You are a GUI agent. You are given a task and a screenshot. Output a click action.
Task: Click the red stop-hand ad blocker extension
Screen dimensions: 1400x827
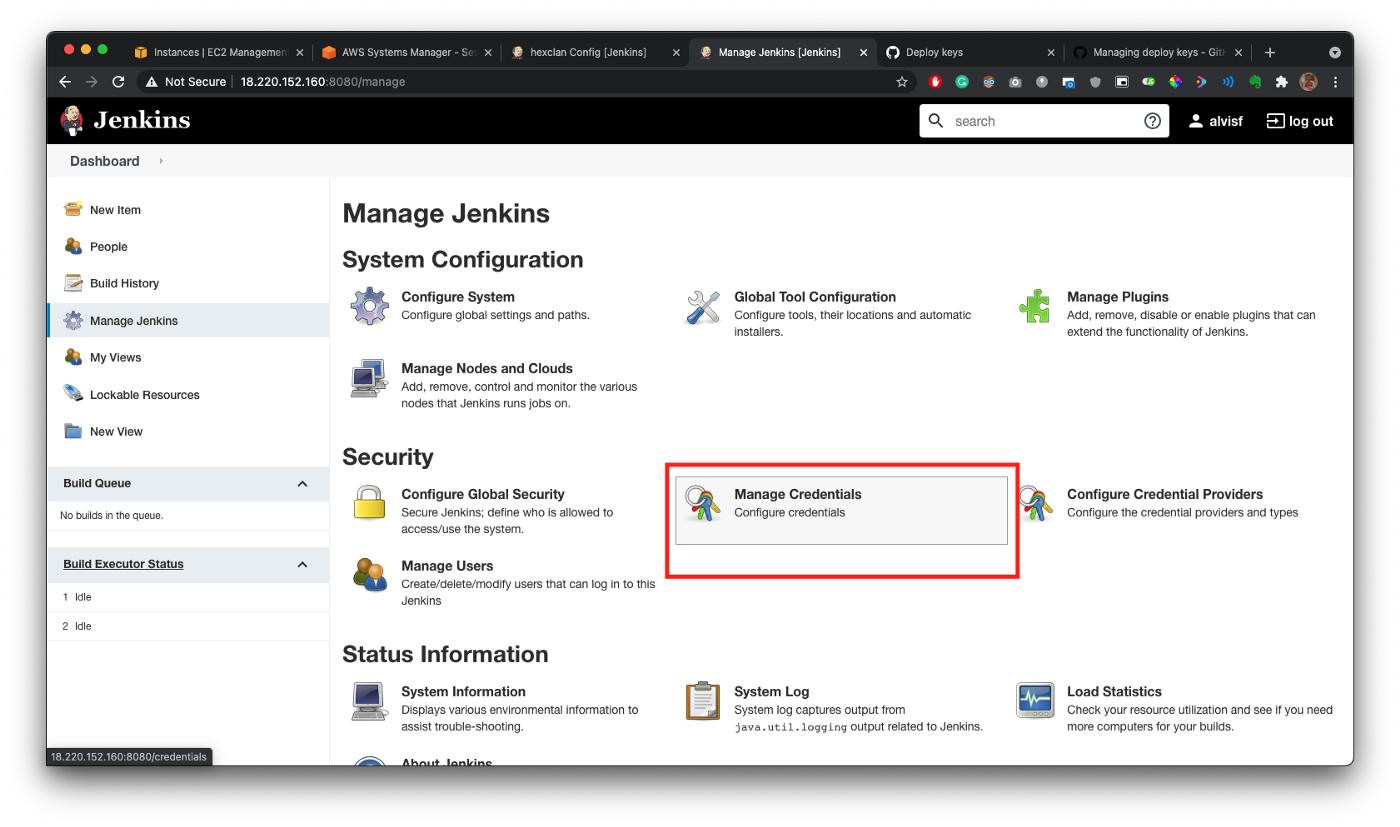pyautogui.click(x=936, y=82)
